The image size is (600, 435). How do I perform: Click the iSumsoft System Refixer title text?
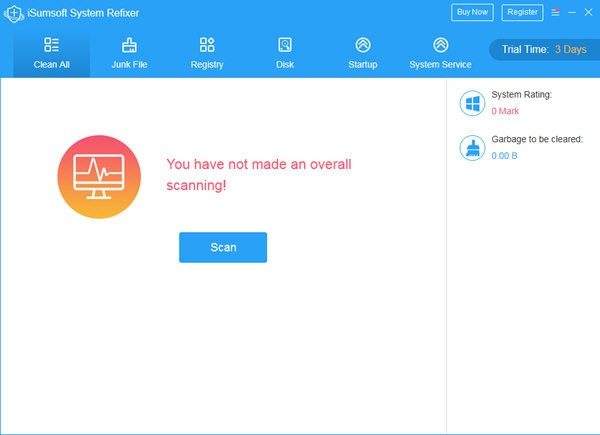click(x=83, y=13)
